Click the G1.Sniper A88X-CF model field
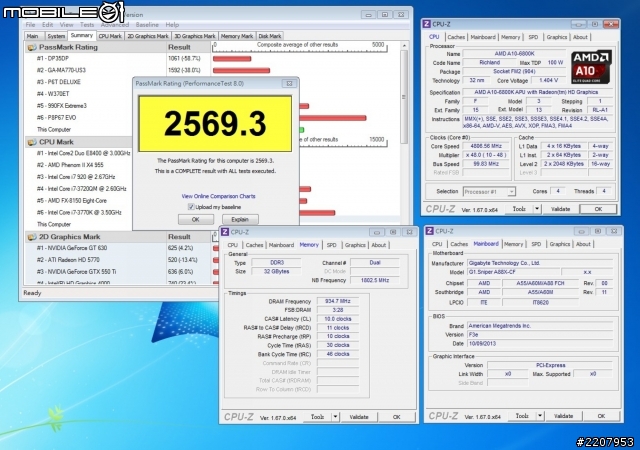Screen dimensions: 640x450 pyautogui.click(x=513, y=272)
